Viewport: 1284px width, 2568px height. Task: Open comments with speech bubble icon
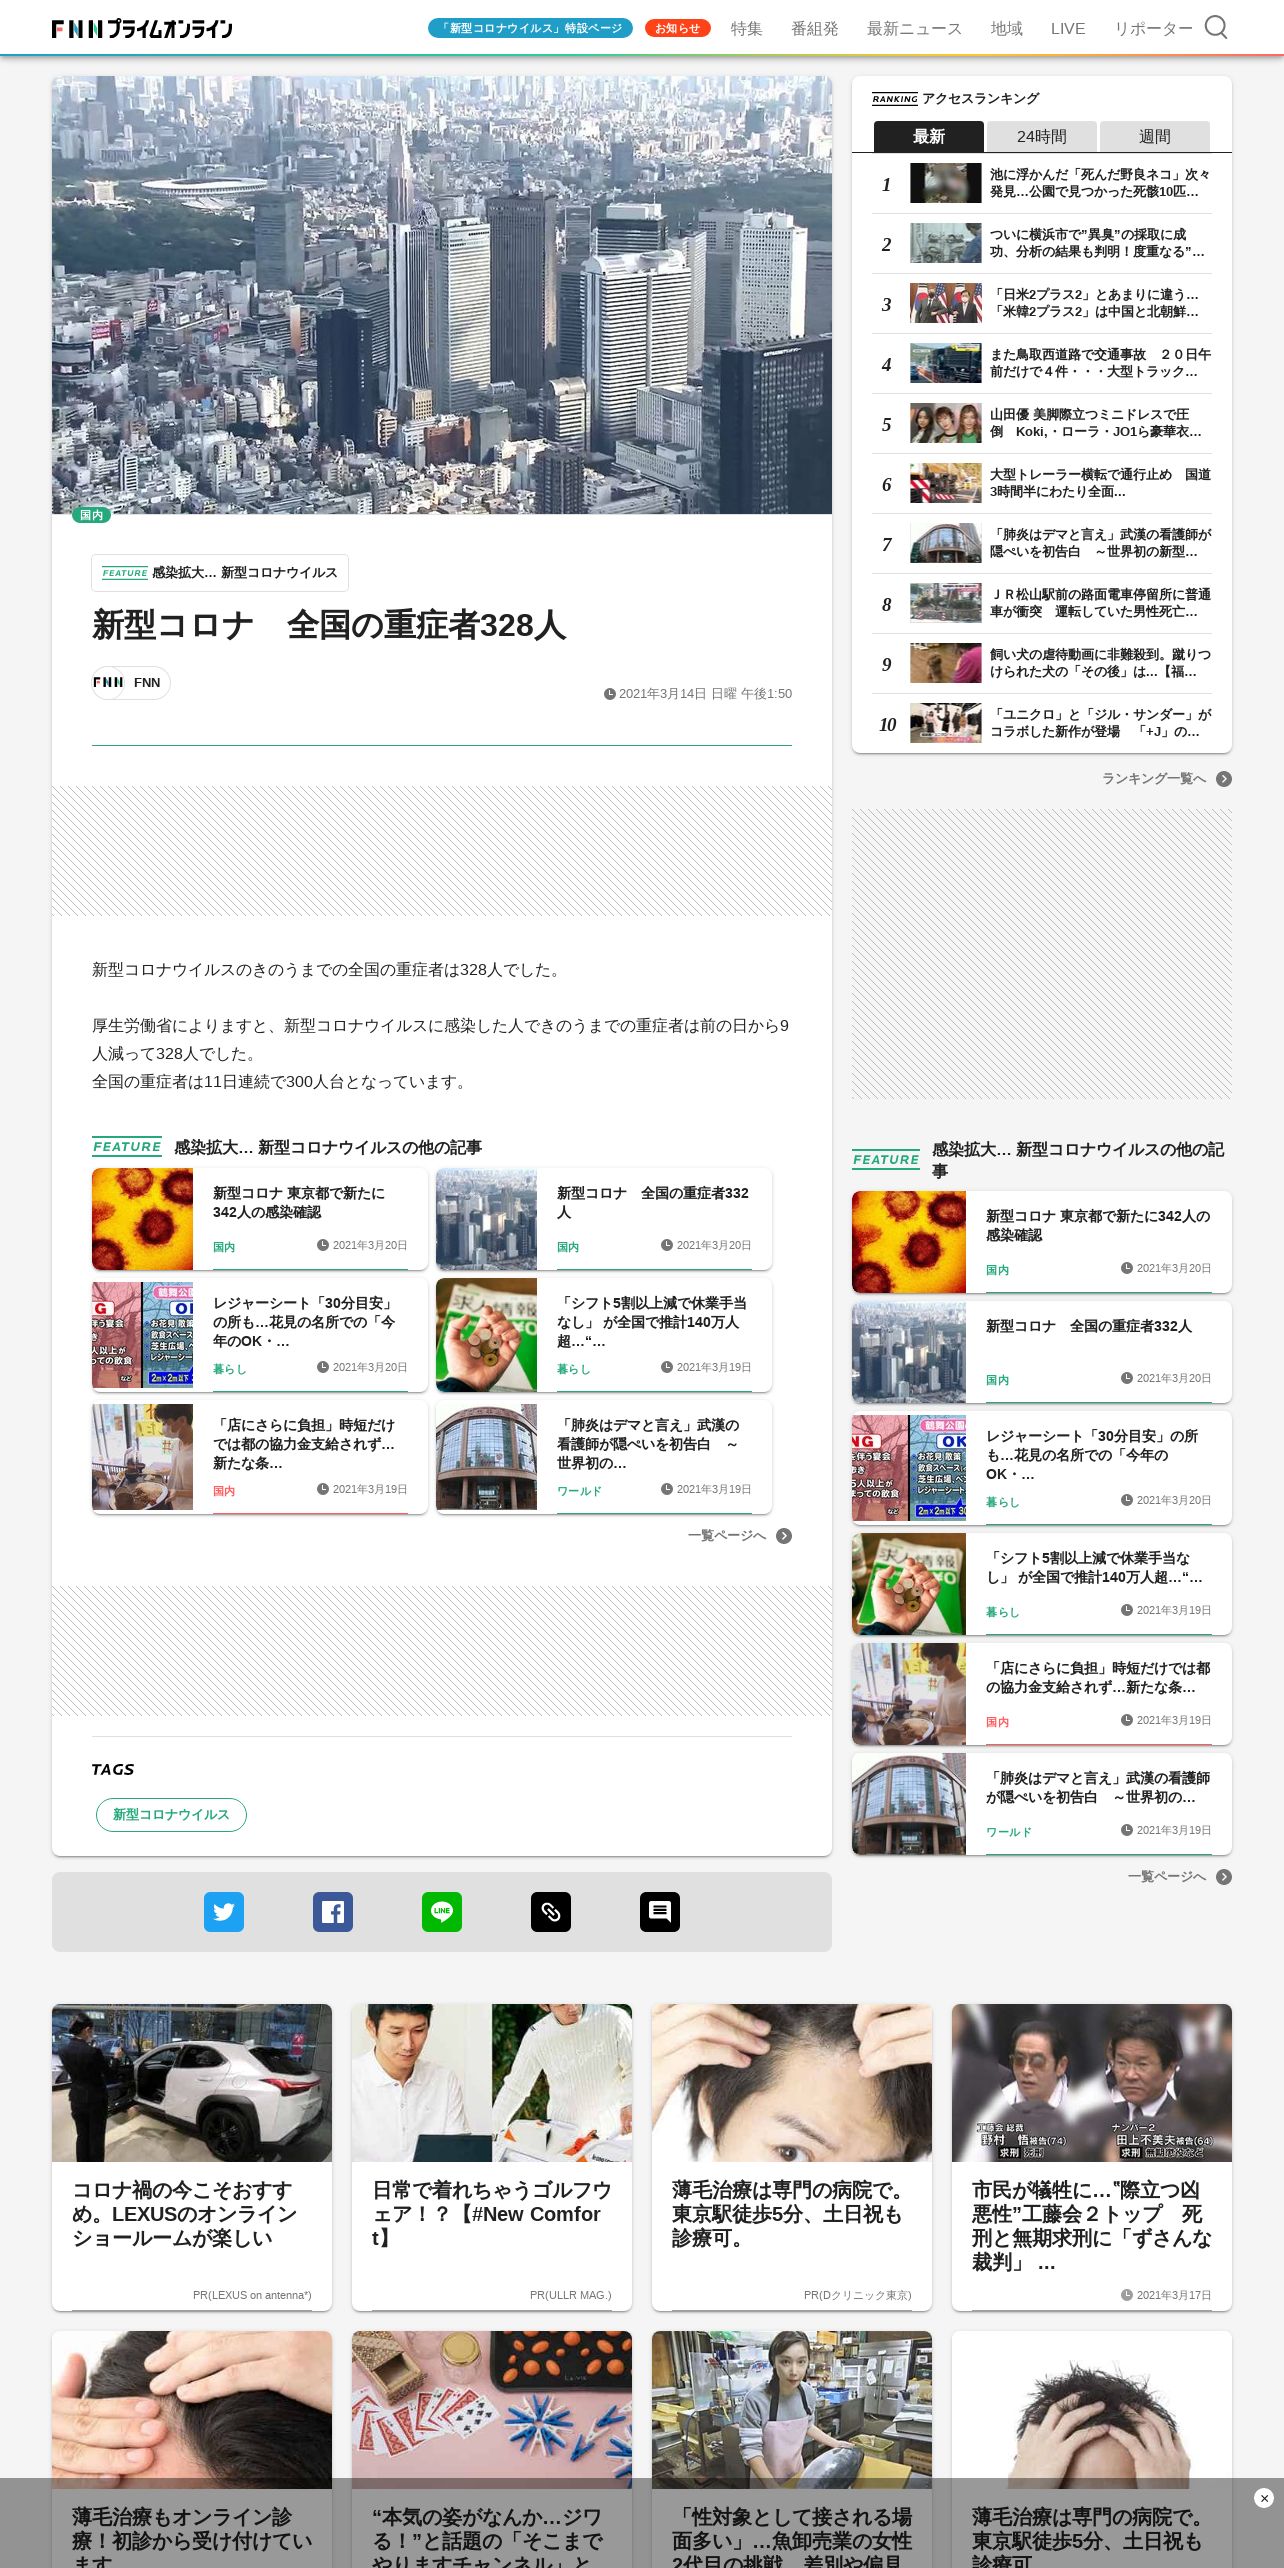click(660, 1912)
